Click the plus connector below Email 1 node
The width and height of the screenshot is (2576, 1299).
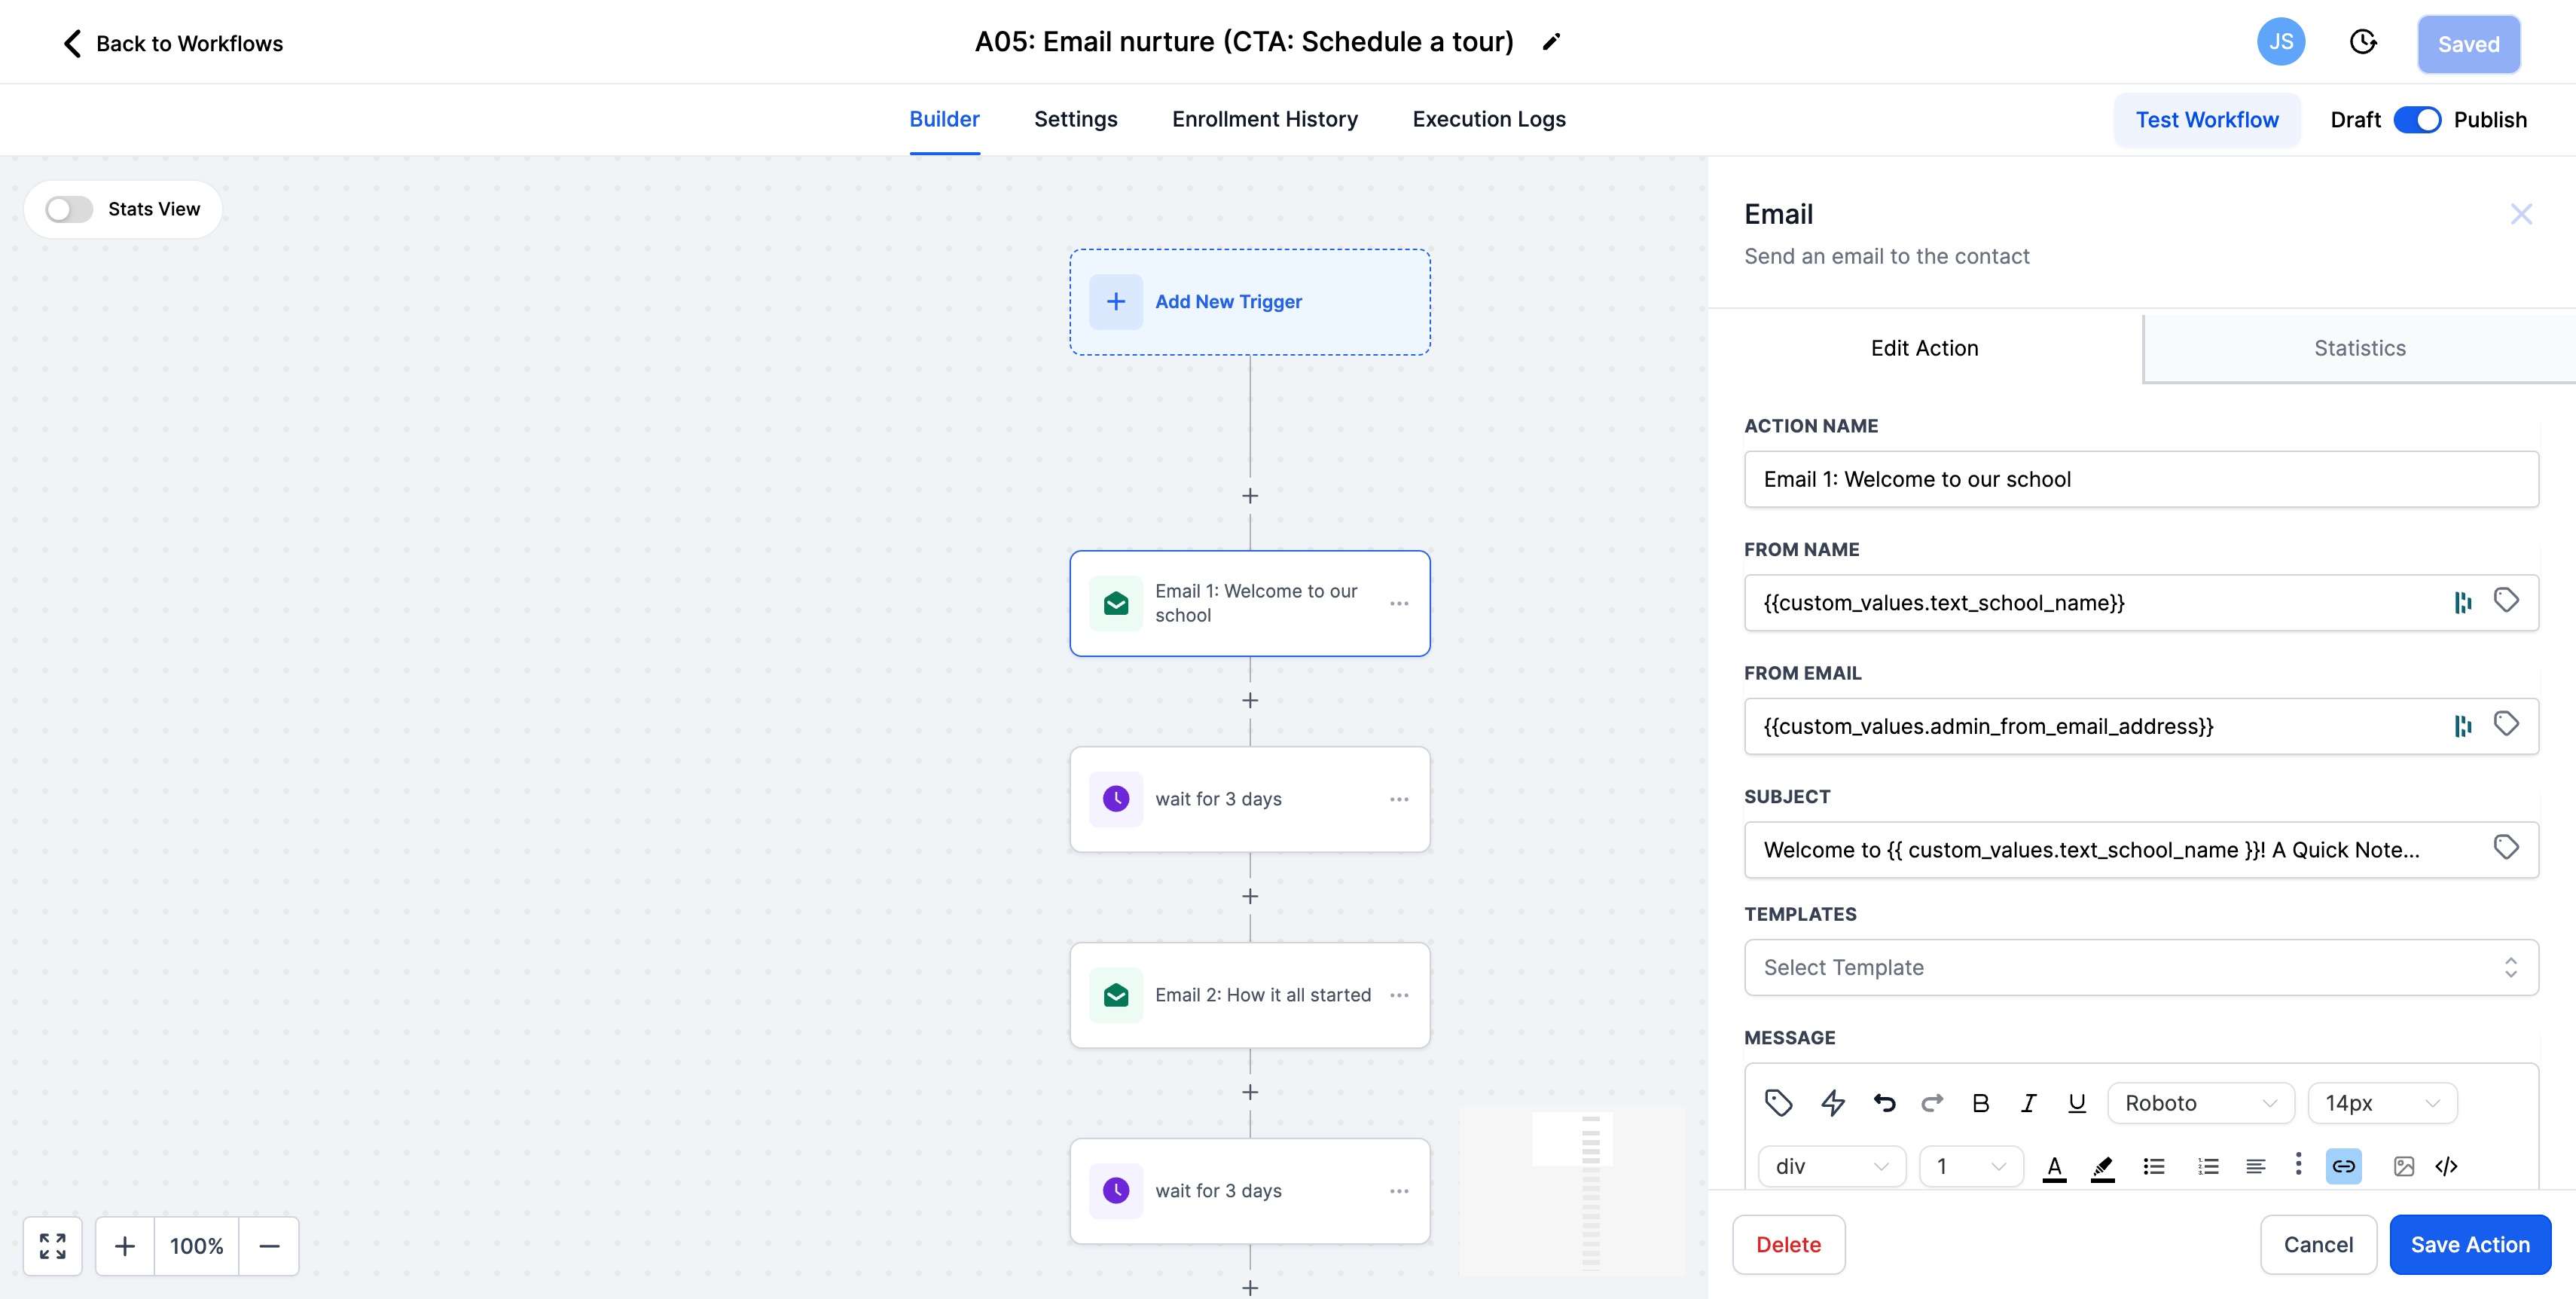(1250, 700)
